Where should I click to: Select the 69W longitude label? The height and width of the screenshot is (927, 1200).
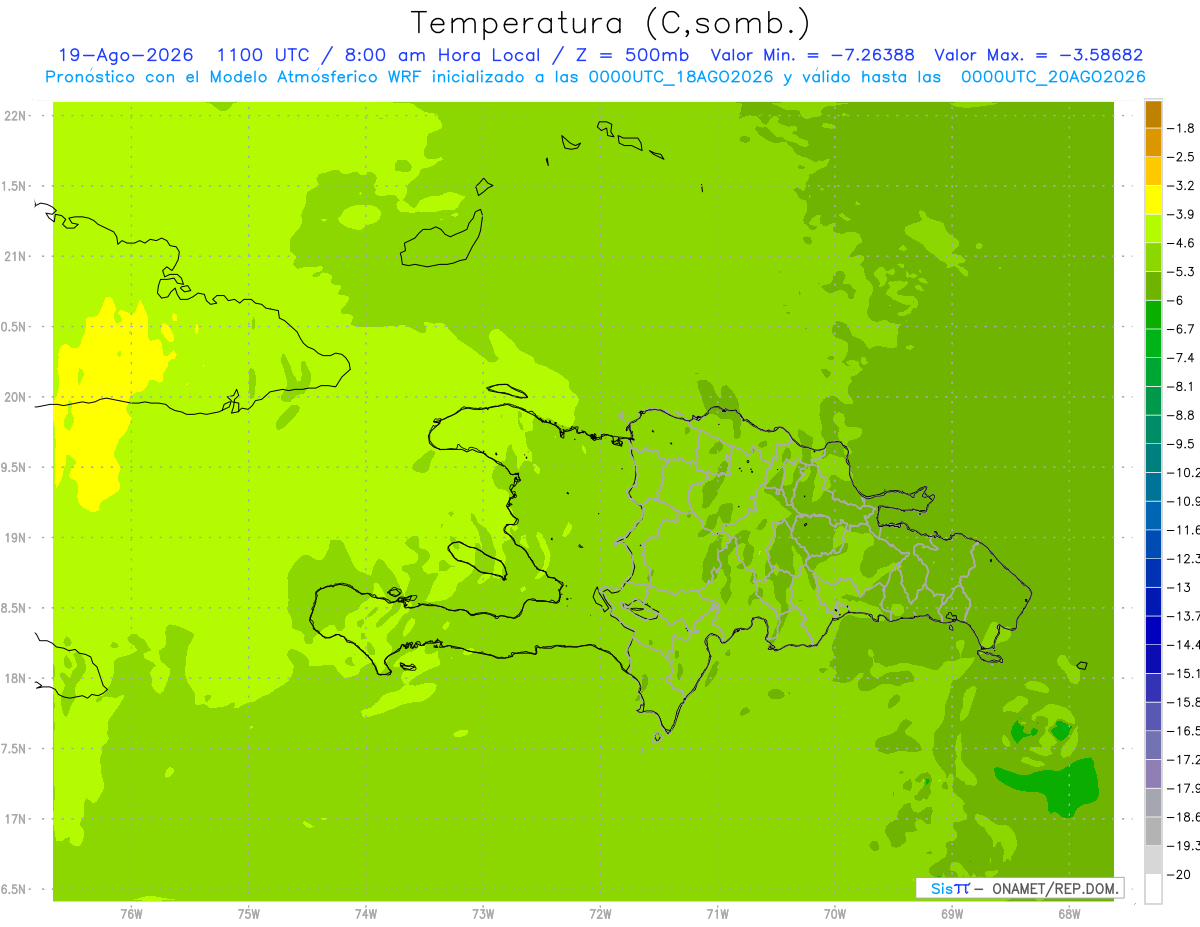(x=951, y=913)
